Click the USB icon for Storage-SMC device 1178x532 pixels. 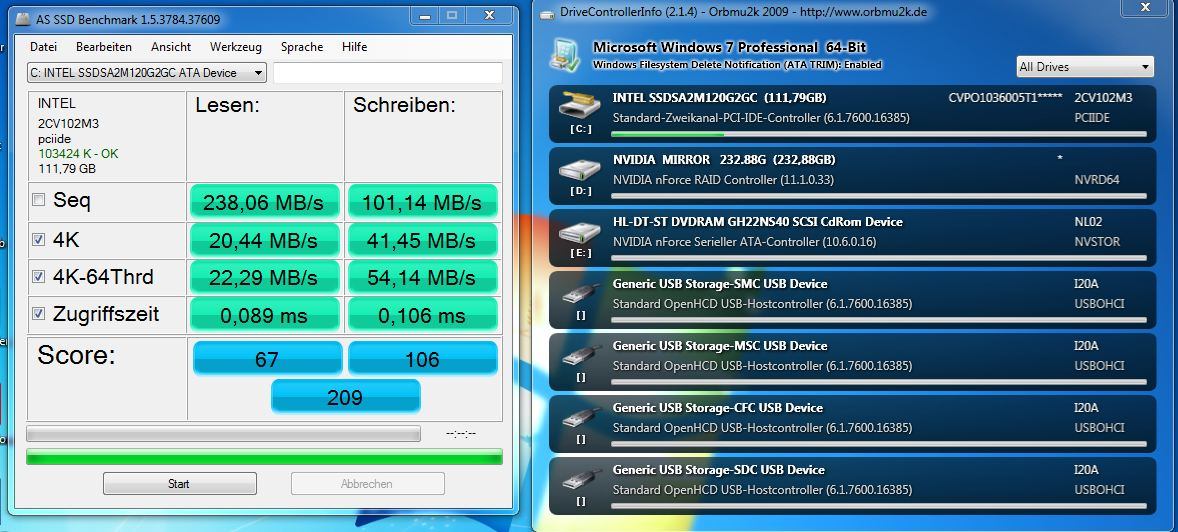tap(580, 293)
